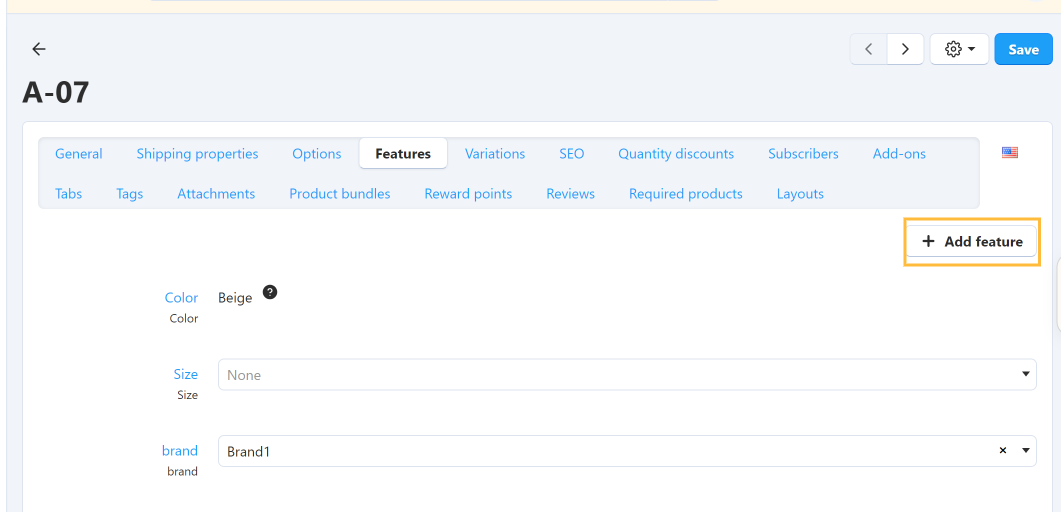Open the gear settings menu
The height and width of the screenshot is (512, 1061).
pos(960,49)
